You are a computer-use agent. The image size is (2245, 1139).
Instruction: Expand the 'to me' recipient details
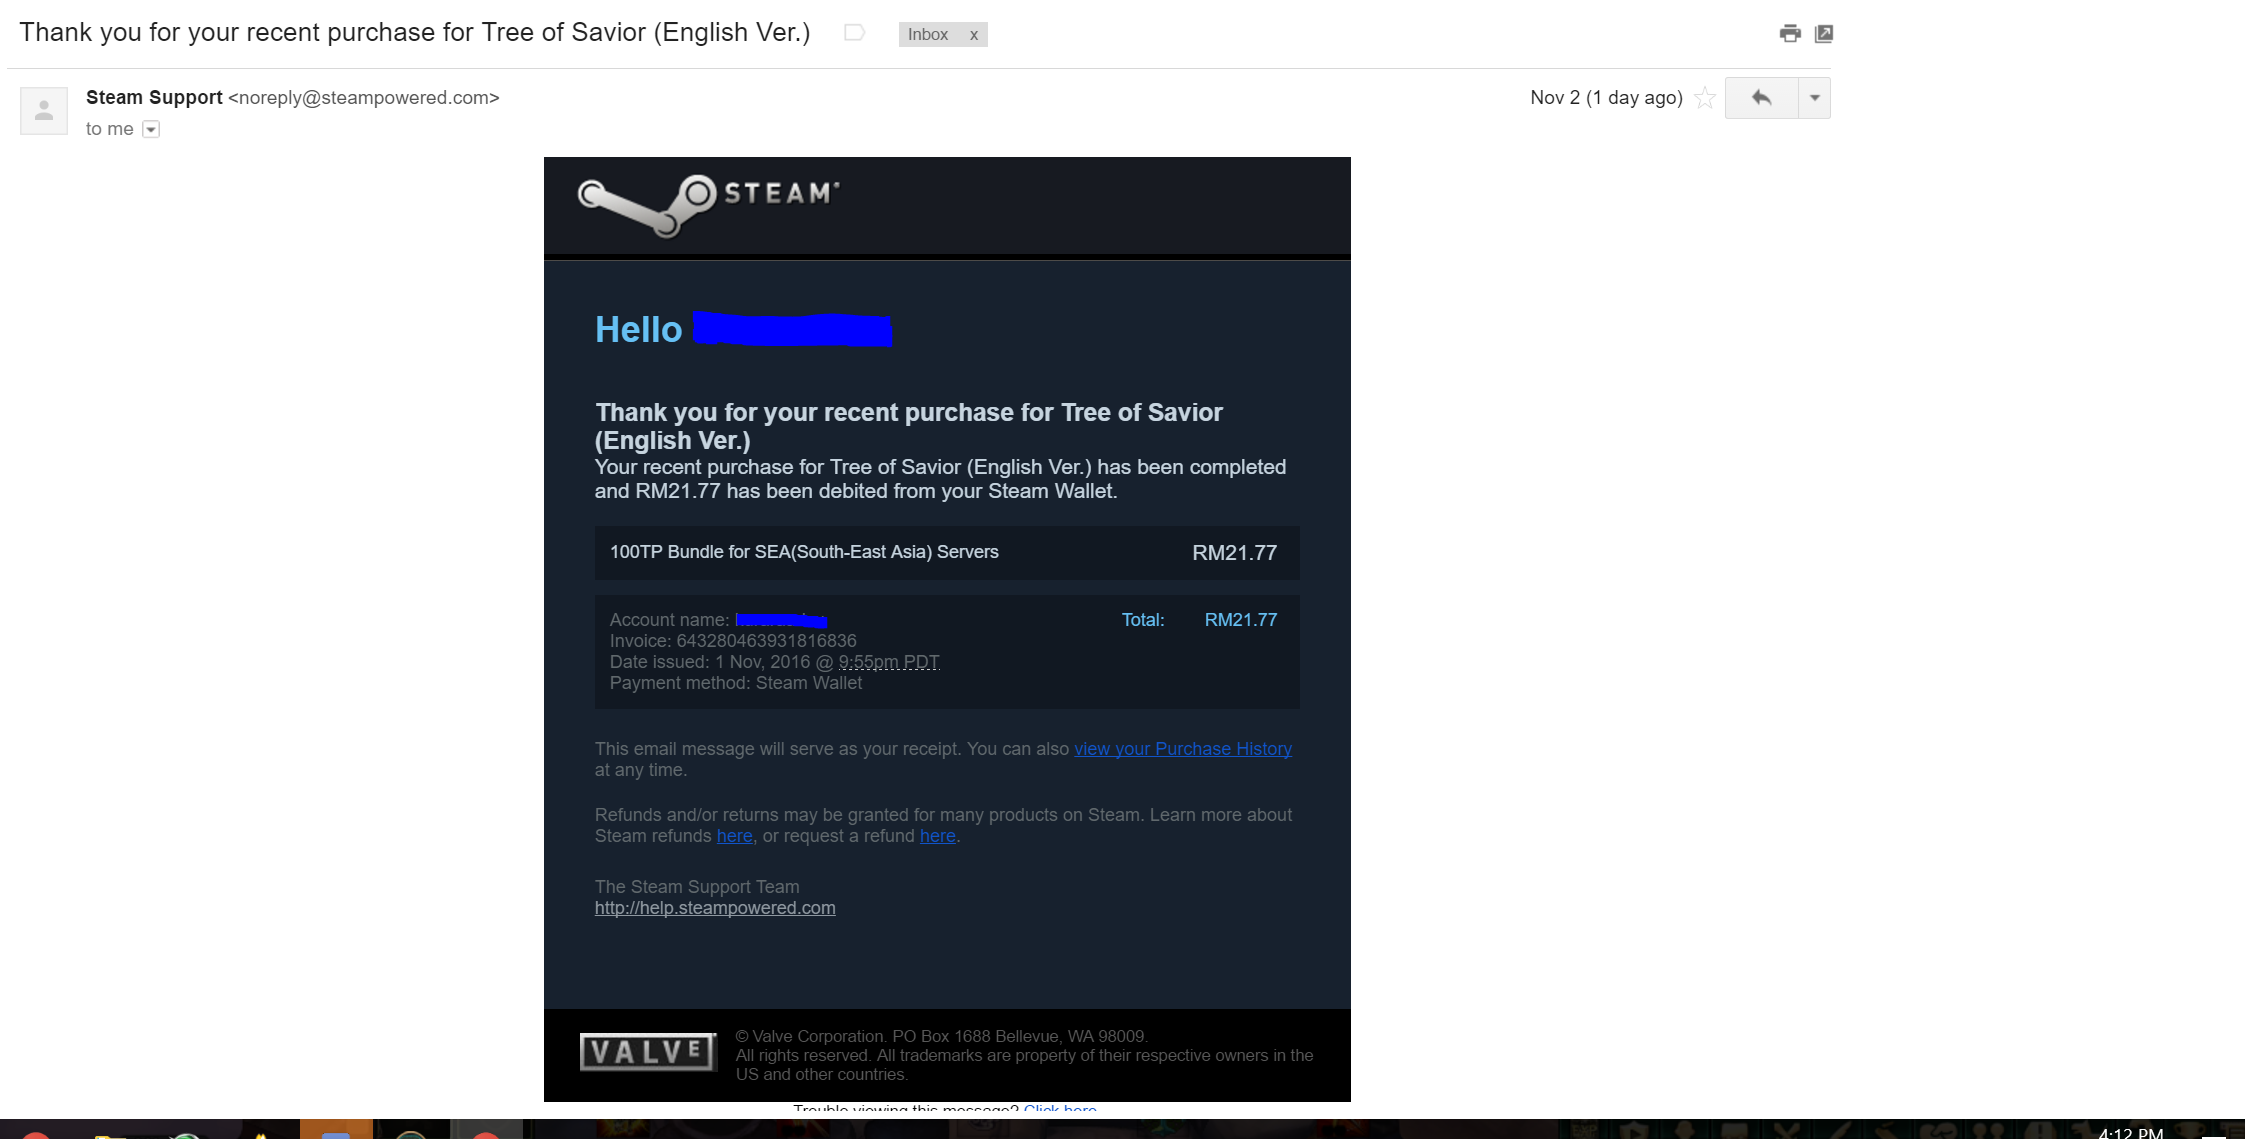click(151, 129)
